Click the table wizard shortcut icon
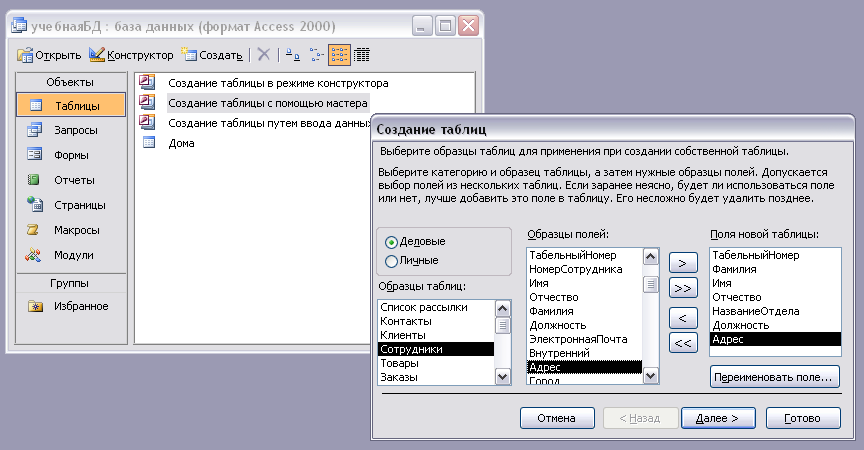 (147, 102)
